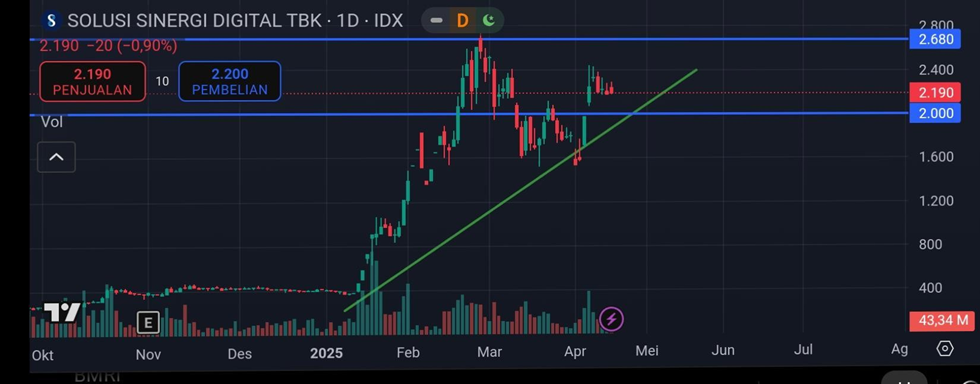Click the 2.190 PENJUALAN sell button
The height and width of the screenshot is (384, 980).
tap(92, 81)
